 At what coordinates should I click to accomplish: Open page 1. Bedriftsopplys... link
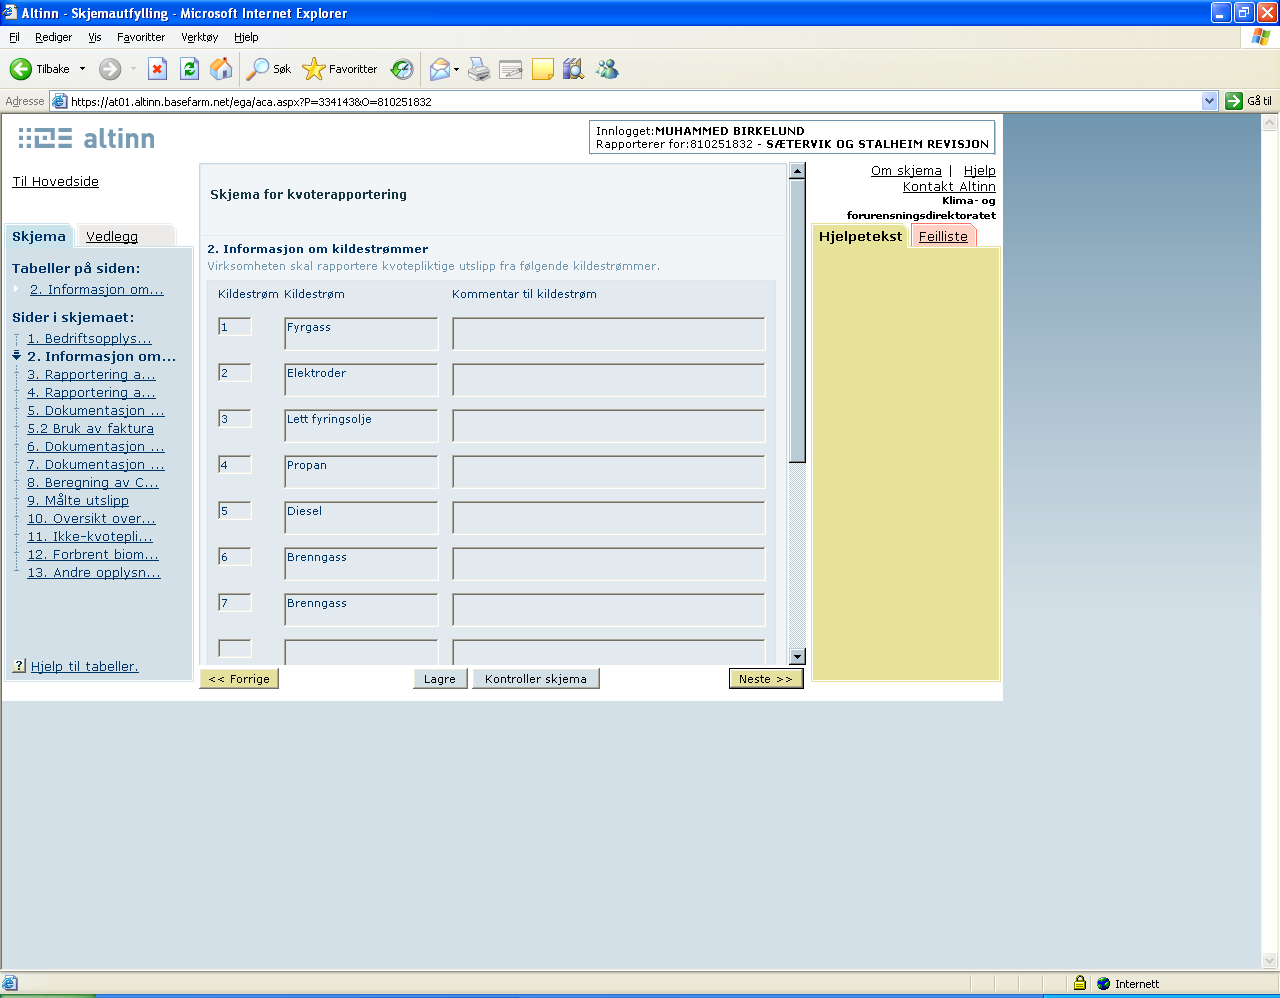pos(89,338)
